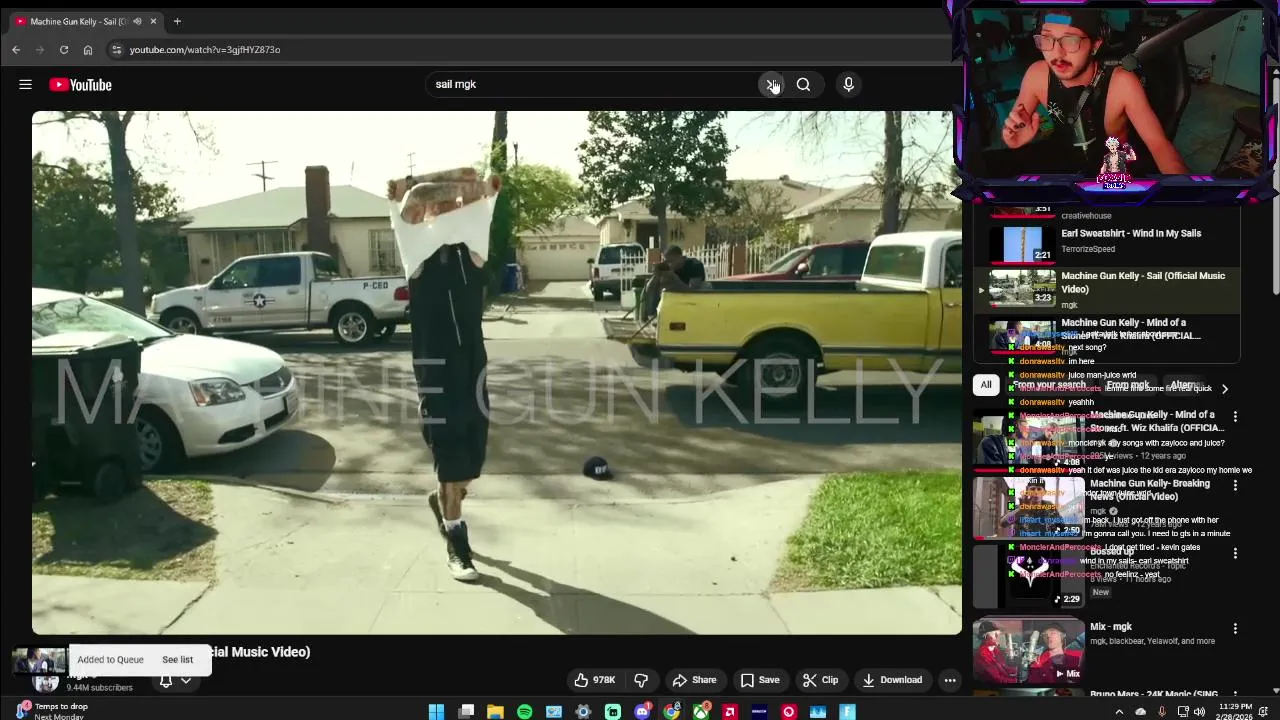Open the YouTube guide hamburger menu
Screen dimensions: 1280x720
[x=25, y=85]
